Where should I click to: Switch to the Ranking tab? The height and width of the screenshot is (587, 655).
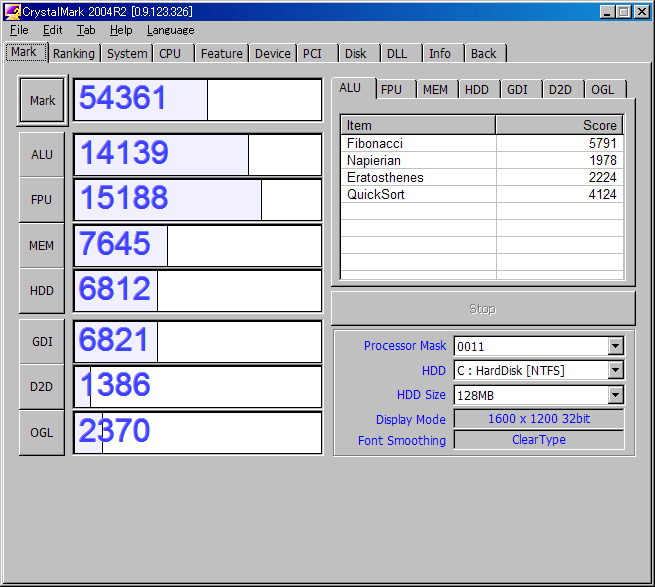(74, 53)
